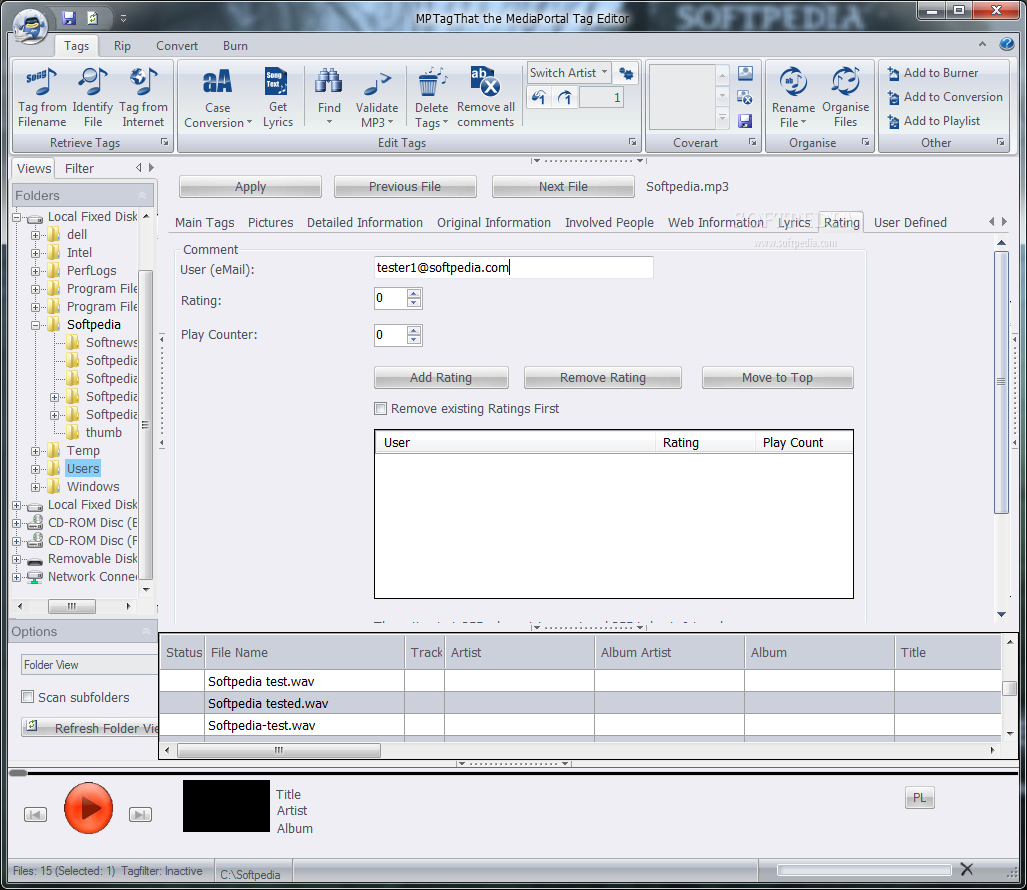The width and height of the screenshot is (1027, 890).
Task: Click the folder tree horizontal scrollbar thumb
Action: click(x=72, y=606)
